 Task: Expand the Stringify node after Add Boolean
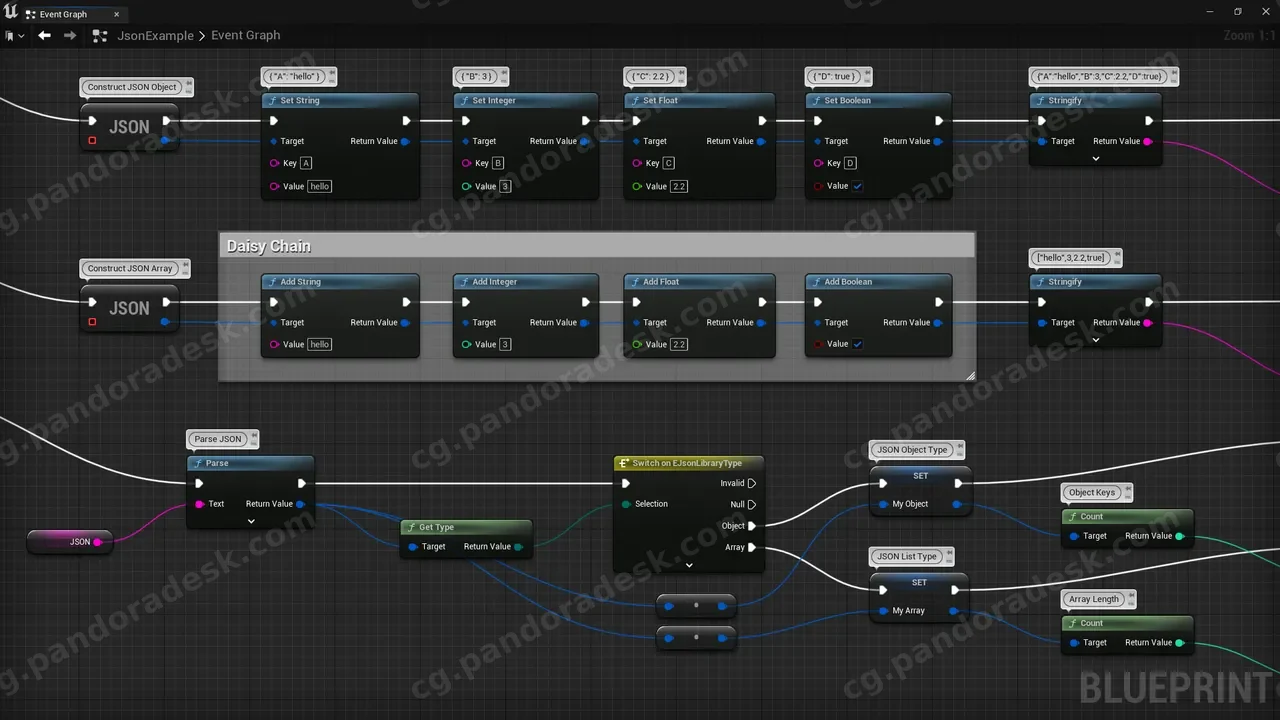coord(1096,340)
